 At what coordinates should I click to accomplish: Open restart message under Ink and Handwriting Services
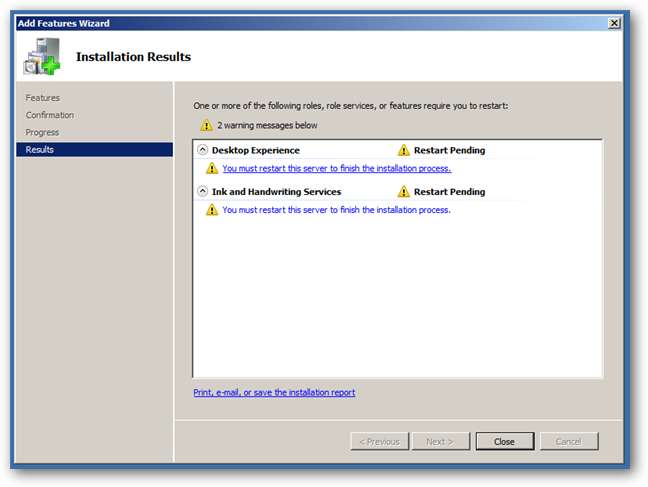click(336, 210)
